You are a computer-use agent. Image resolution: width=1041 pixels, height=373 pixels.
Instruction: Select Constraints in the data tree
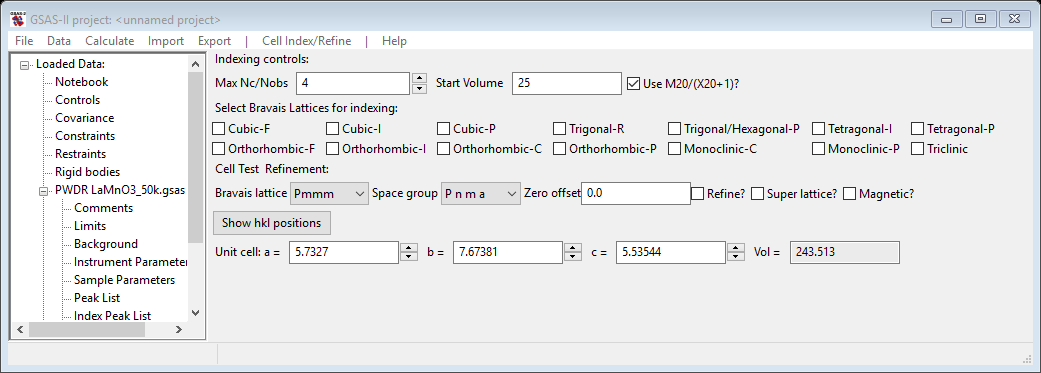point(85,136)
